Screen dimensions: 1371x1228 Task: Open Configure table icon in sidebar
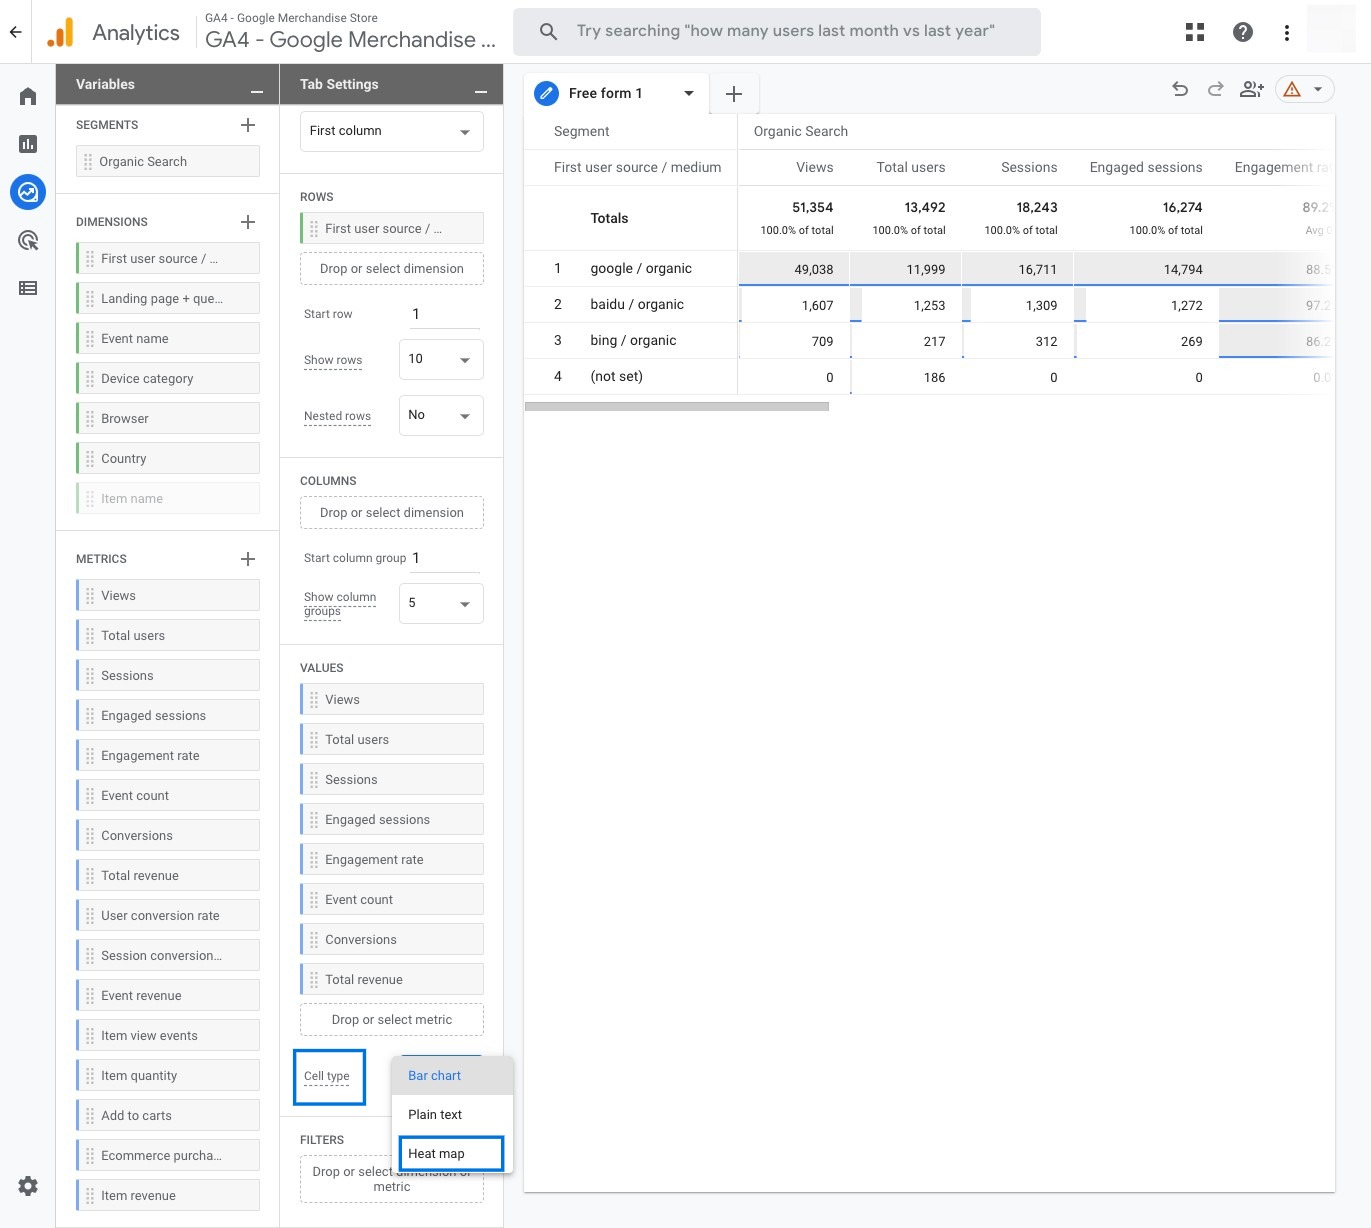28,288
